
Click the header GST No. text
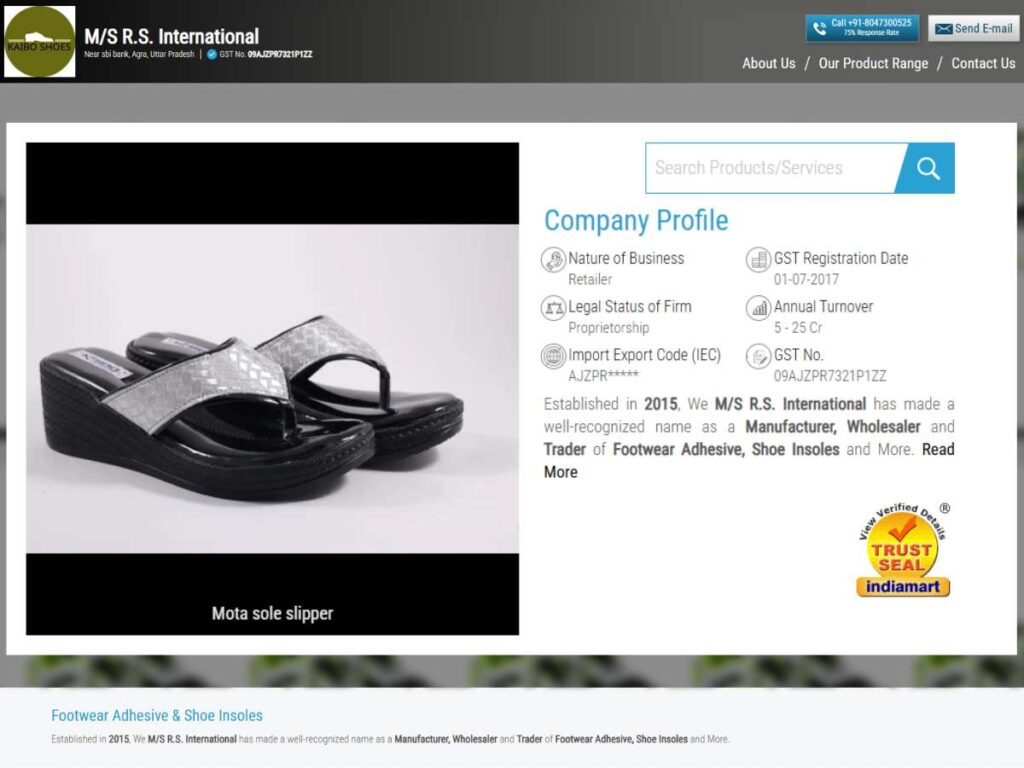[x=266, y=54]
